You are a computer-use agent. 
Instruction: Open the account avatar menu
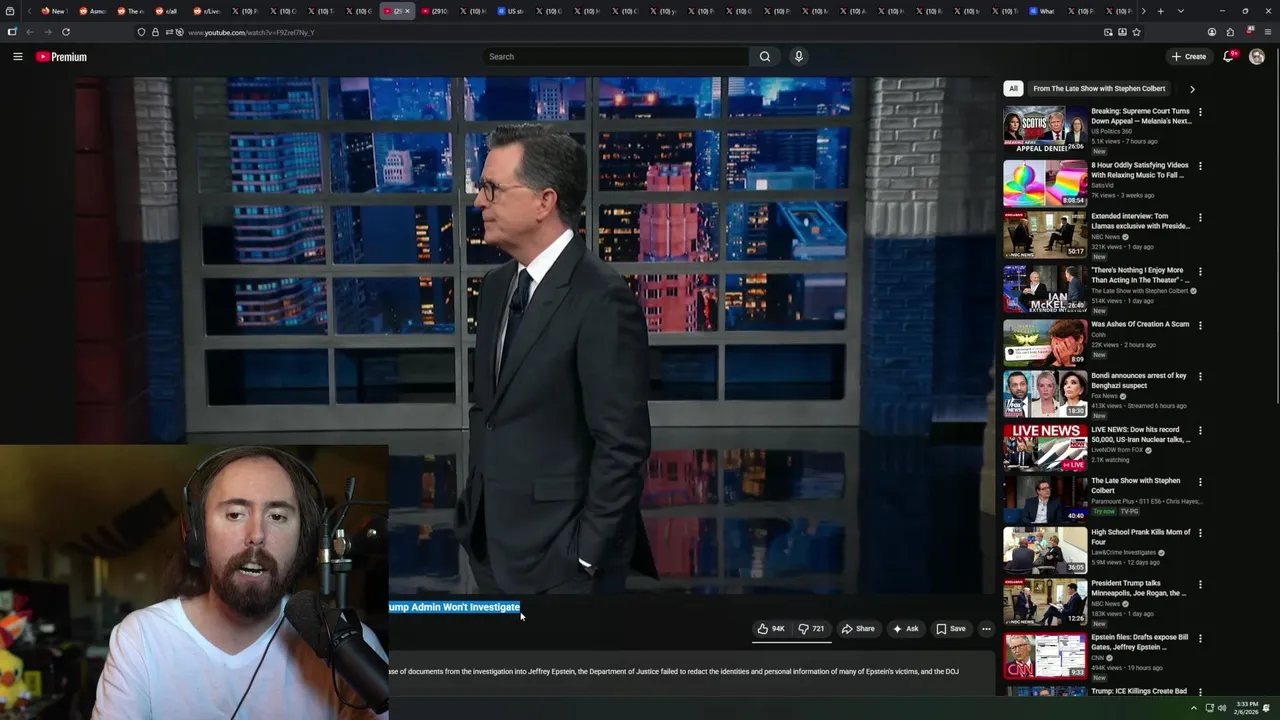[x=1257, y=57]
